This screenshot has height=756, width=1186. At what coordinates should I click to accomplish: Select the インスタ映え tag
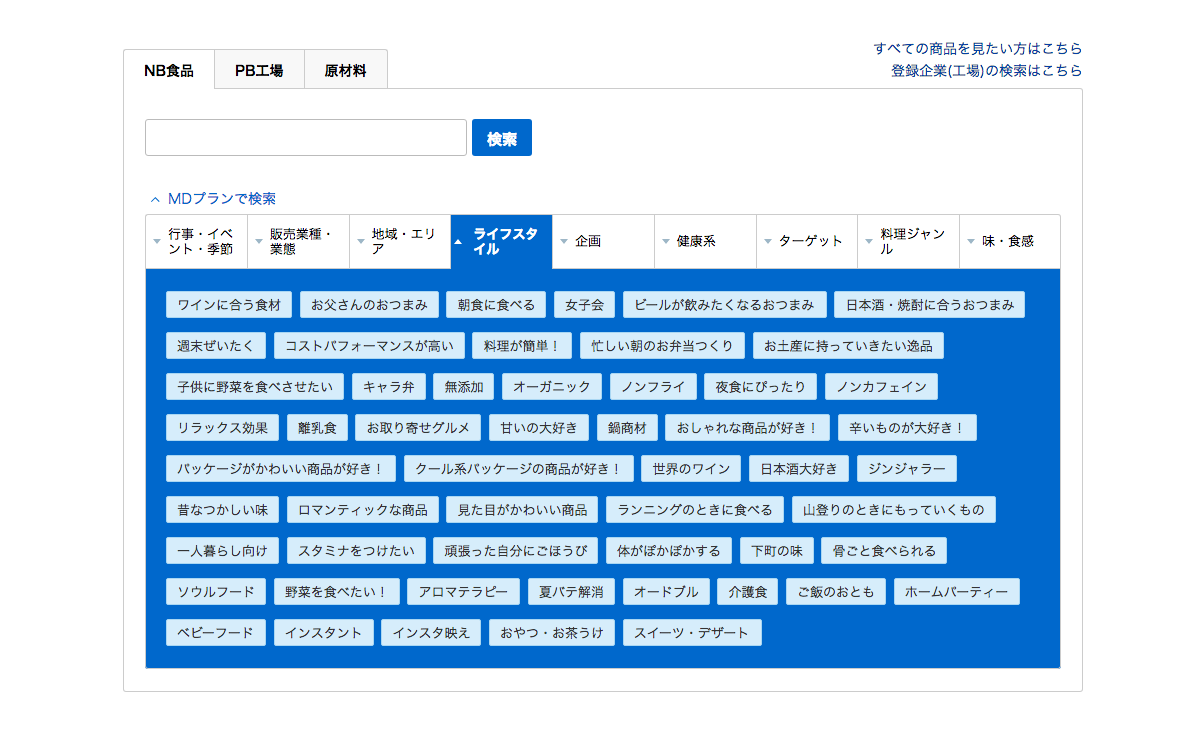tap(431, 632)
